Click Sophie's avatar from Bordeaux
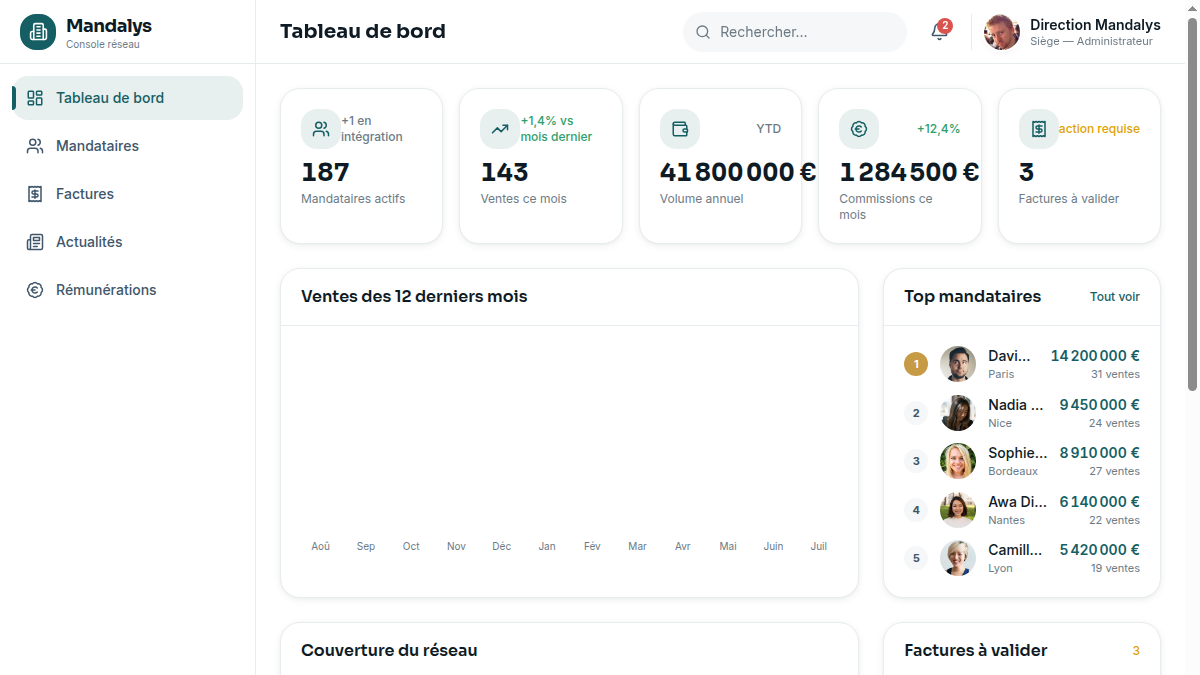 click(x=958, y=461)
